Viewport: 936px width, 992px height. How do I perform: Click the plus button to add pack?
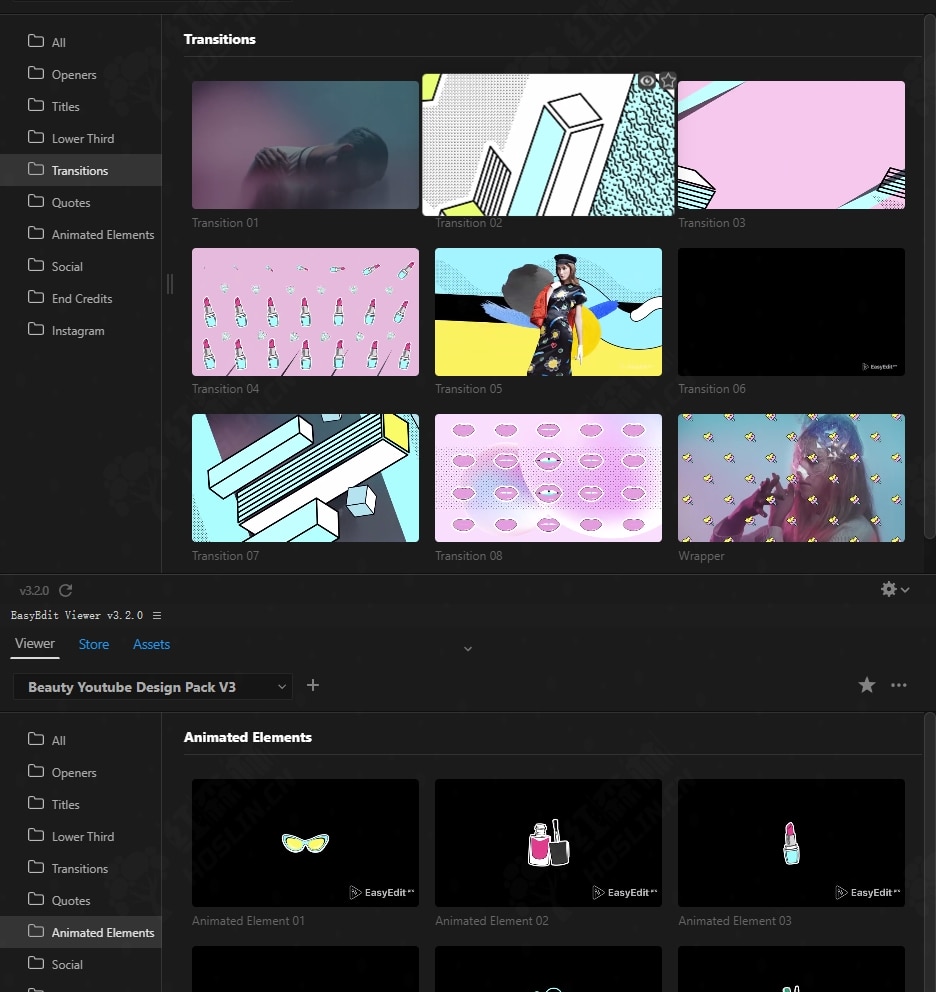(313, 685)
